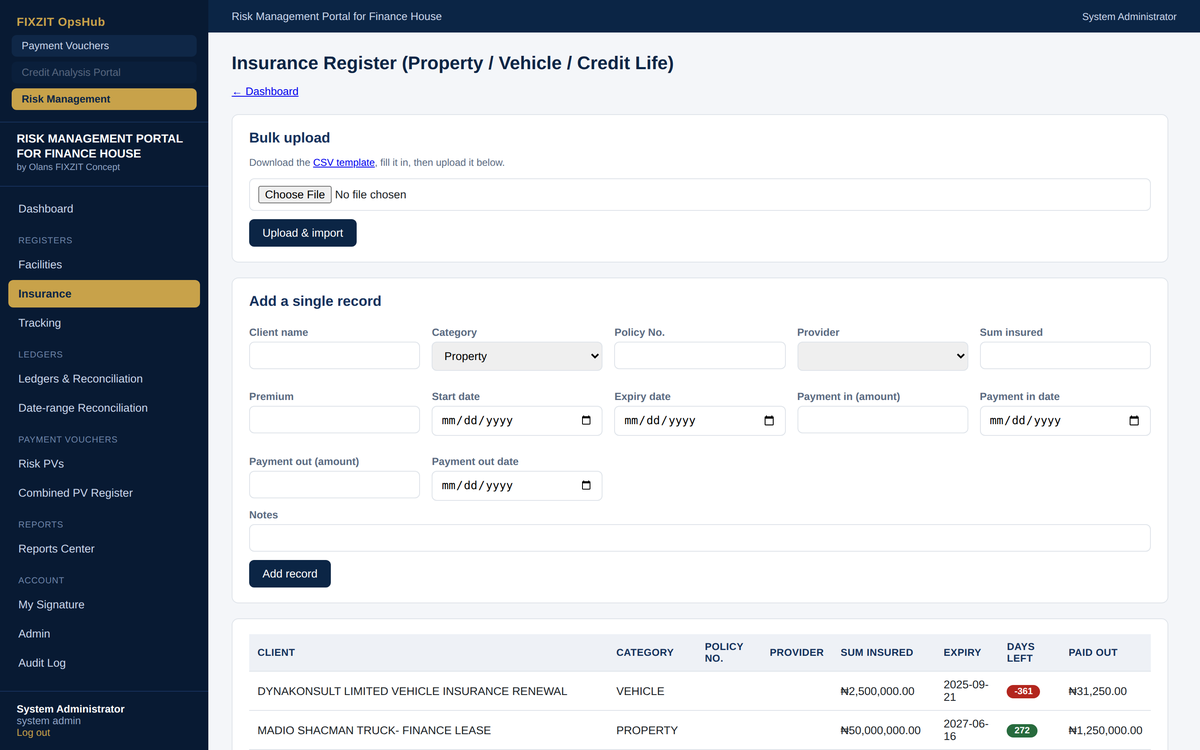Open calendar picker in Start date field
Viewport: 1200px width, 750px height.
pyautogui.click(x=586, y=421)
